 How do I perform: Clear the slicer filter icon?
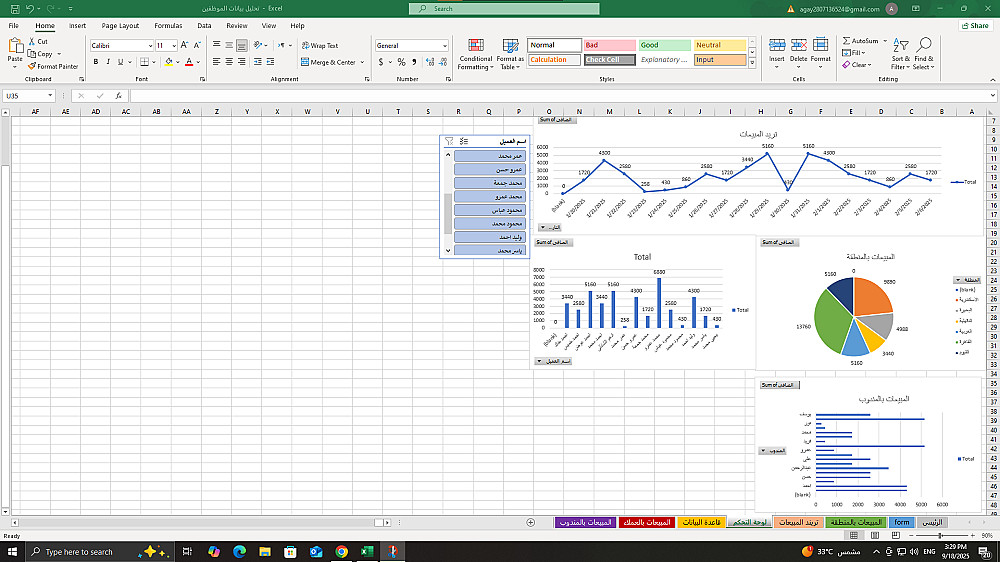tap(449, 142)
